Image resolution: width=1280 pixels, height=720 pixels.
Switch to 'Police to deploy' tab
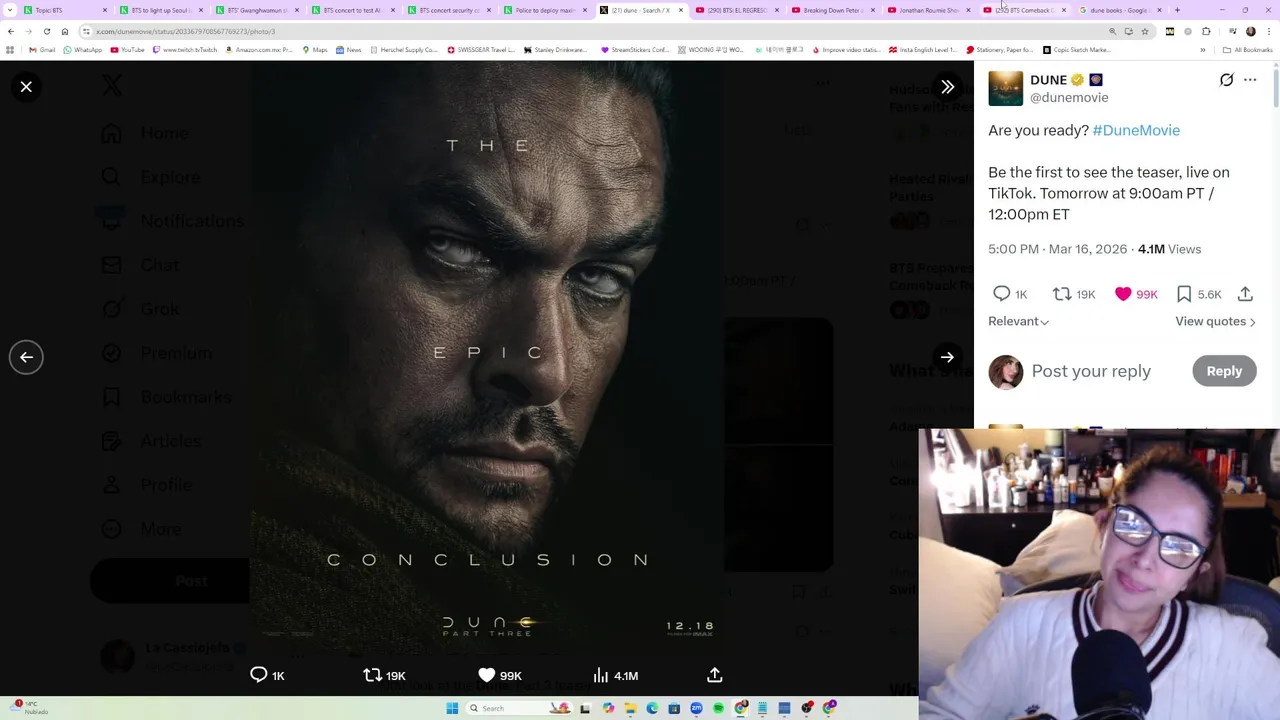pos(543,10)
